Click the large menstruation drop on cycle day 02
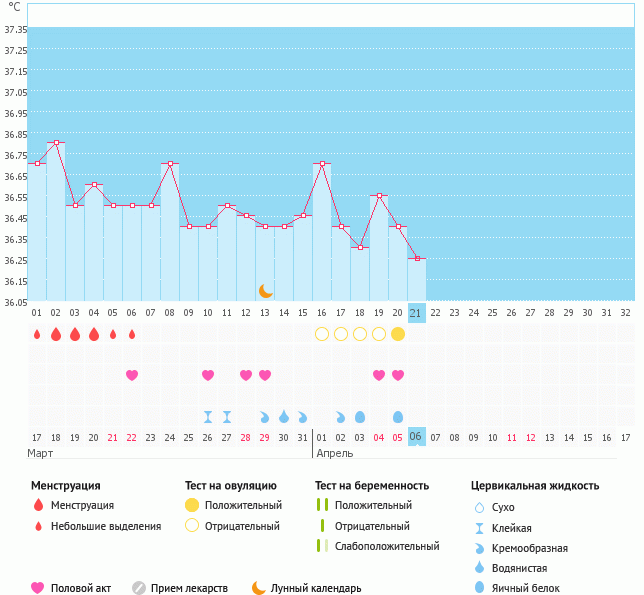 pos(56,334)
